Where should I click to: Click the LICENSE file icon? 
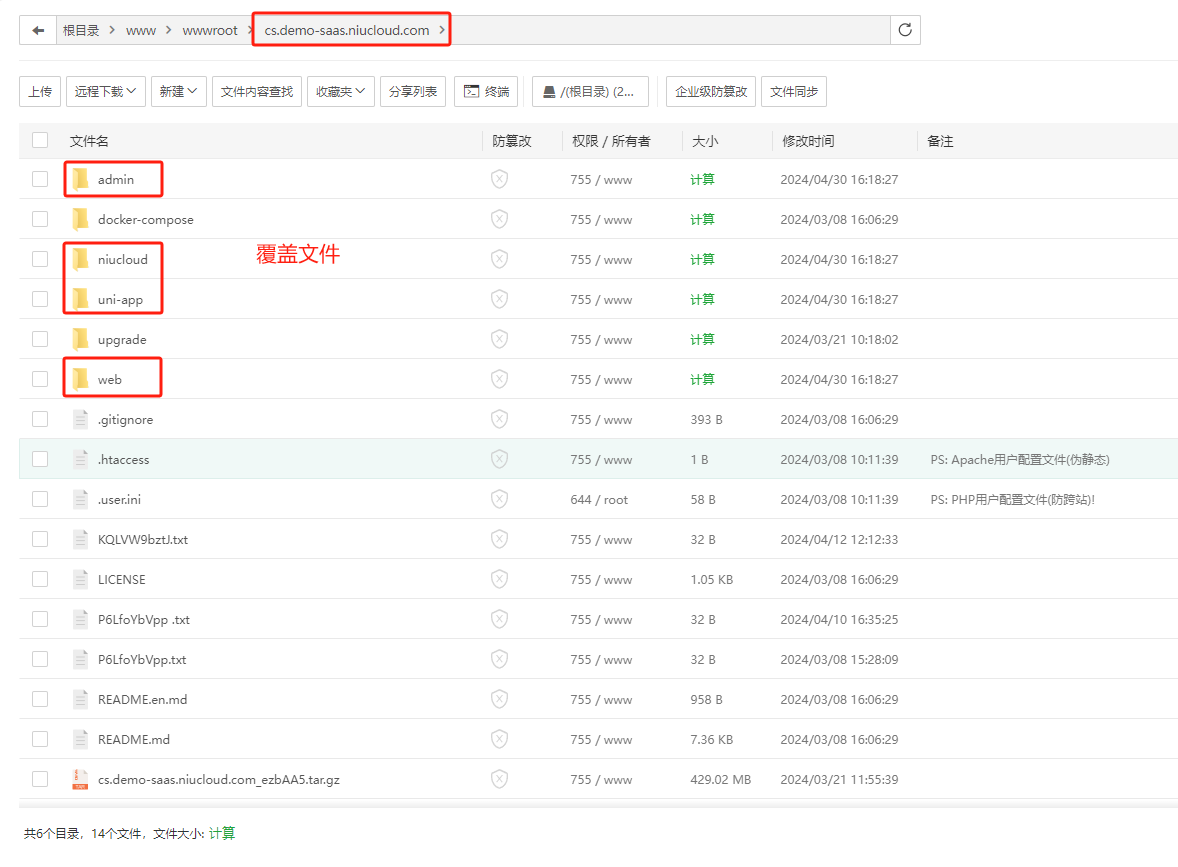80,579
